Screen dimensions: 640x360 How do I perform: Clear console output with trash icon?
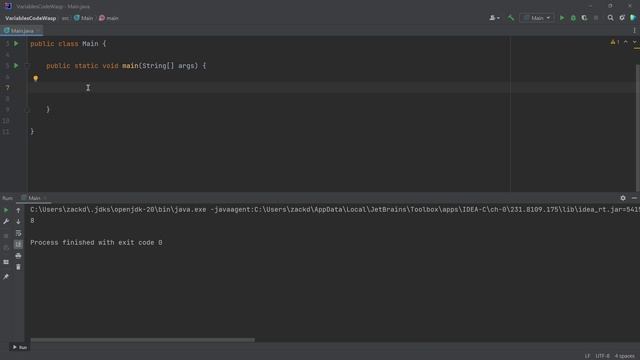[x=18, y=267]
